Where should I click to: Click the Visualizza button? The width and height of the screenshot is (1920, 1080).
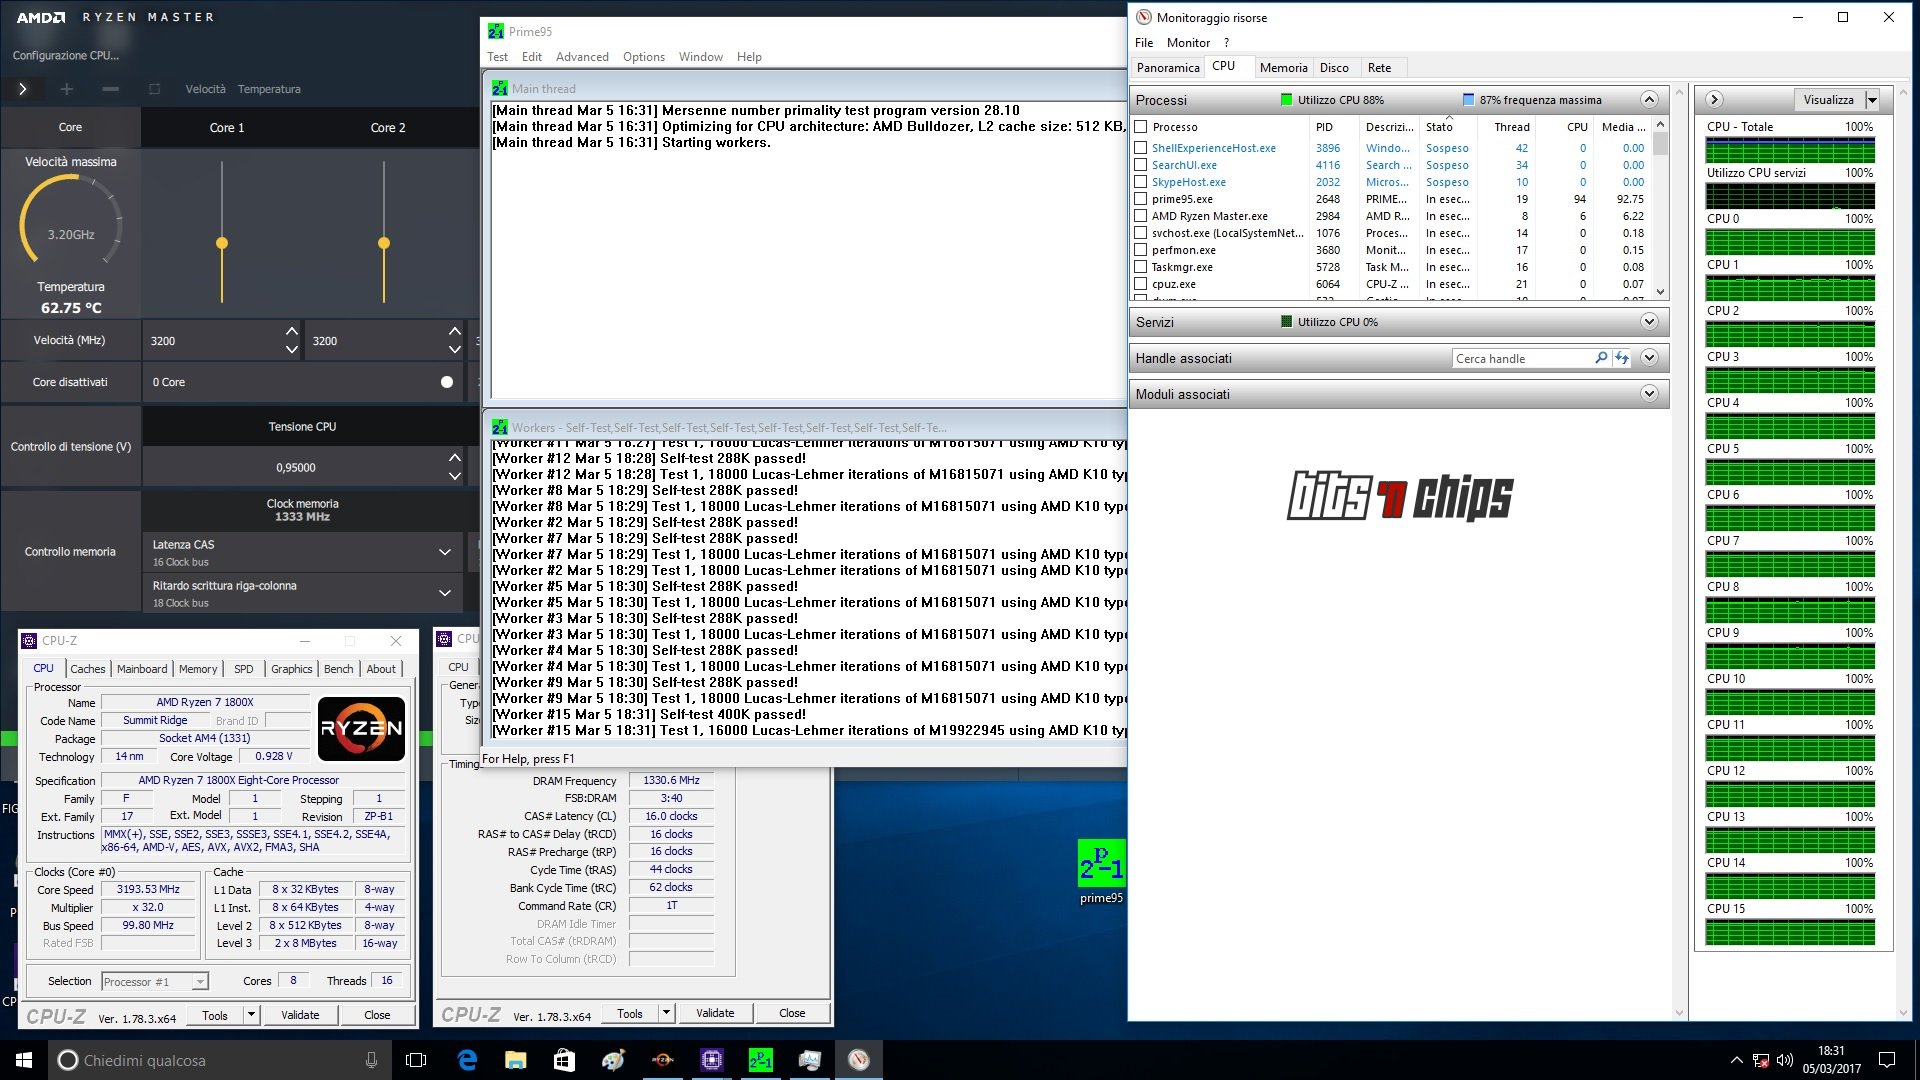coord(1829,99)
